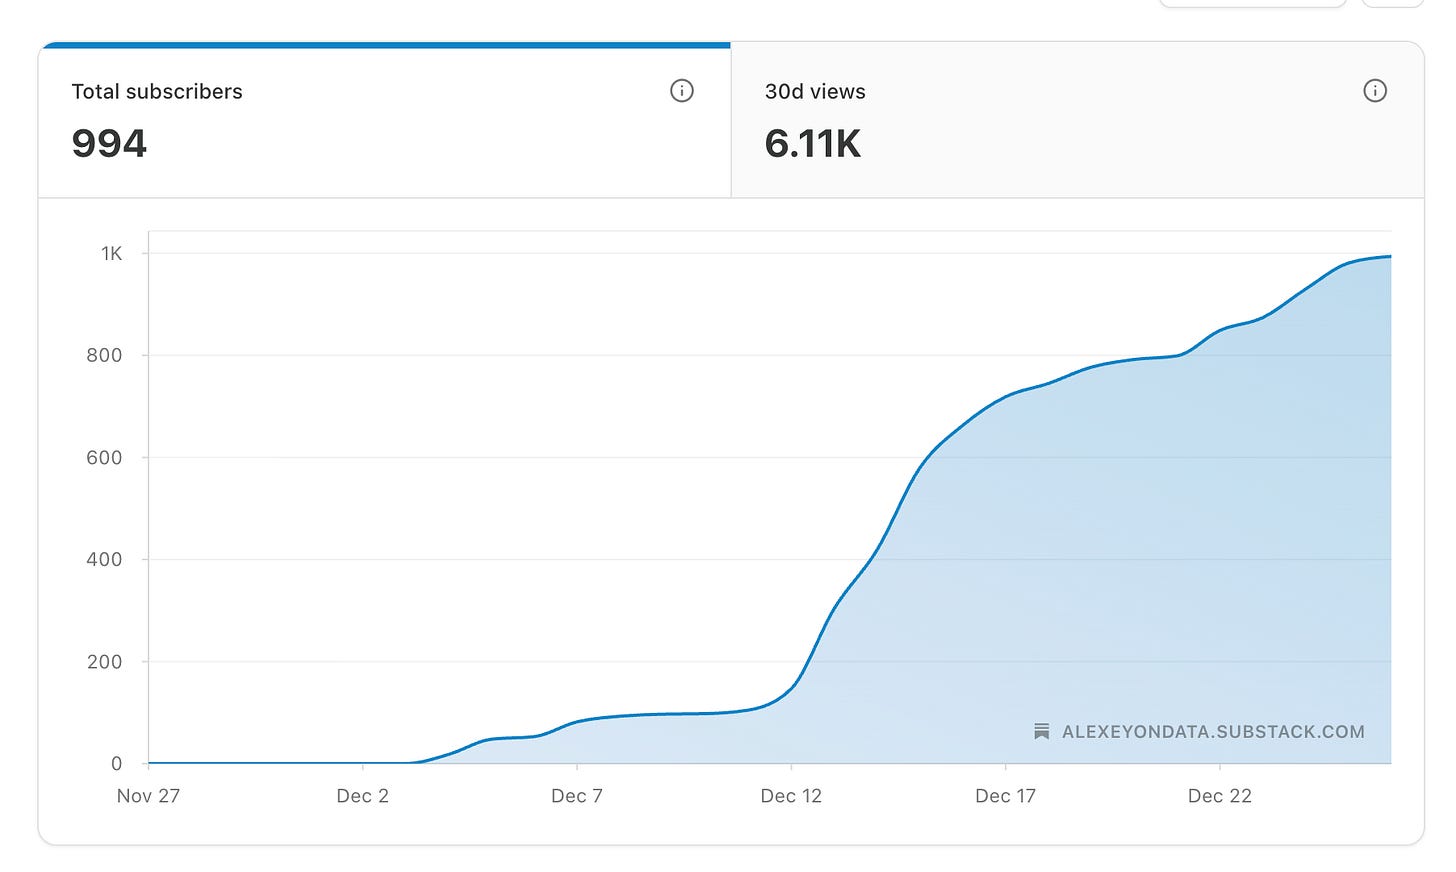Open info icon for 30d views

coord(1375,91)
